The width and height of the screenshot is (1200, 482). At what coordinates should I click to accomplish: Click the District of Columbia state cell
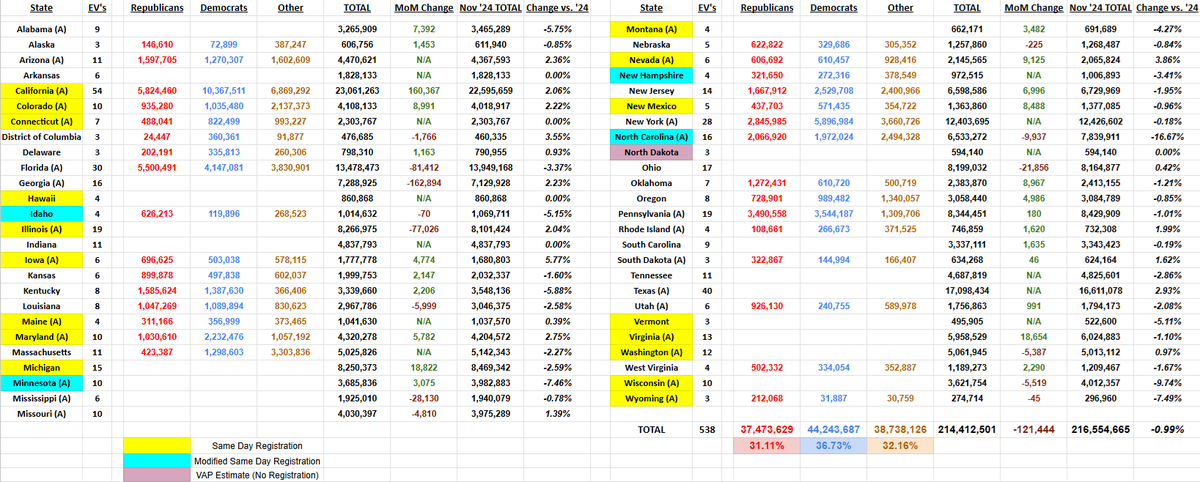tap(41, 135)
